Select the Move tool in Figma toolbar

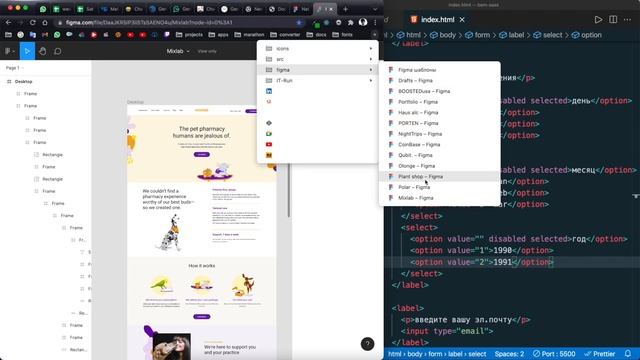click(27, 51)
